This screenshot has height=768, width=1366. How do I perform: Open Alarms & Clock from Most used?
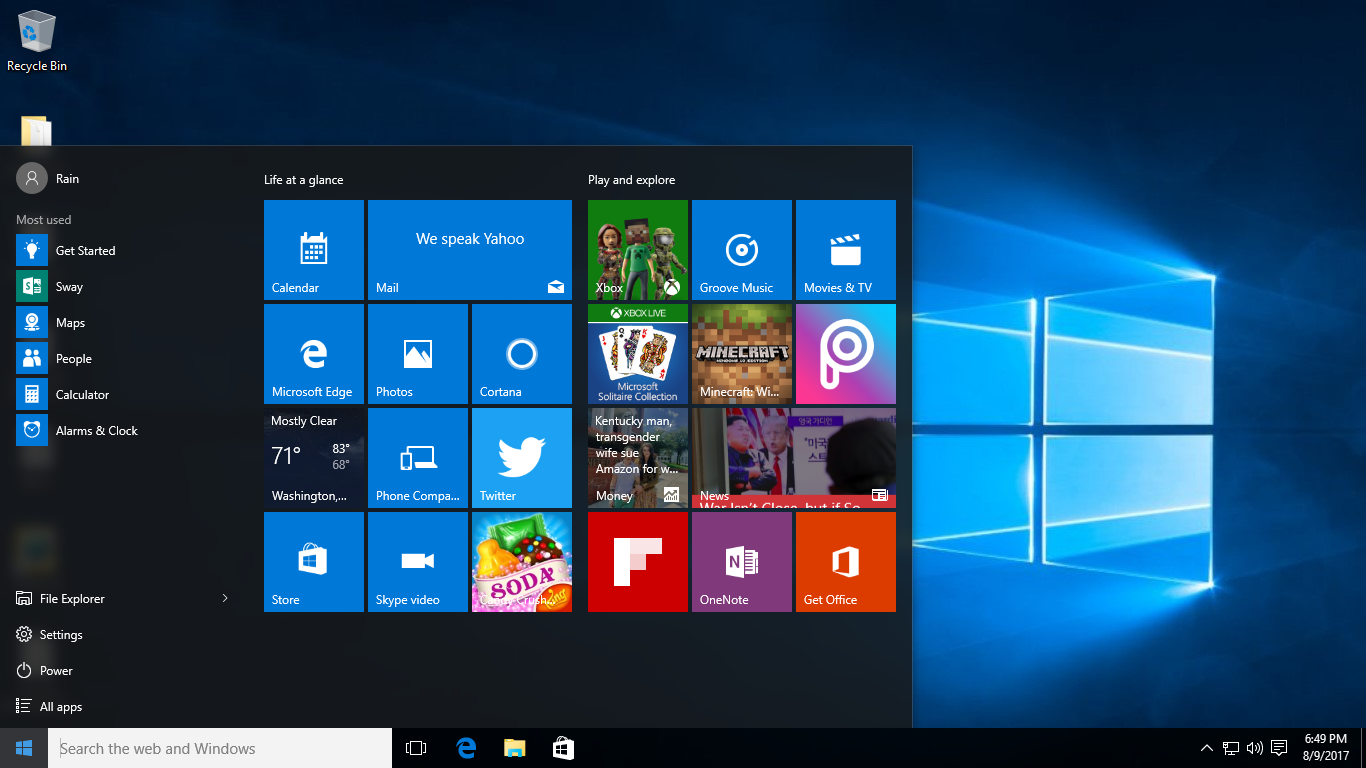[x=124, y=430]
